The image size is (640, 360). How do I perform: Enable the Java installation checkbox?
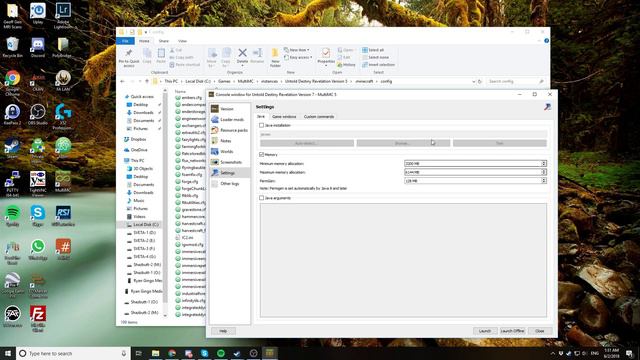(x=262, y=125)
